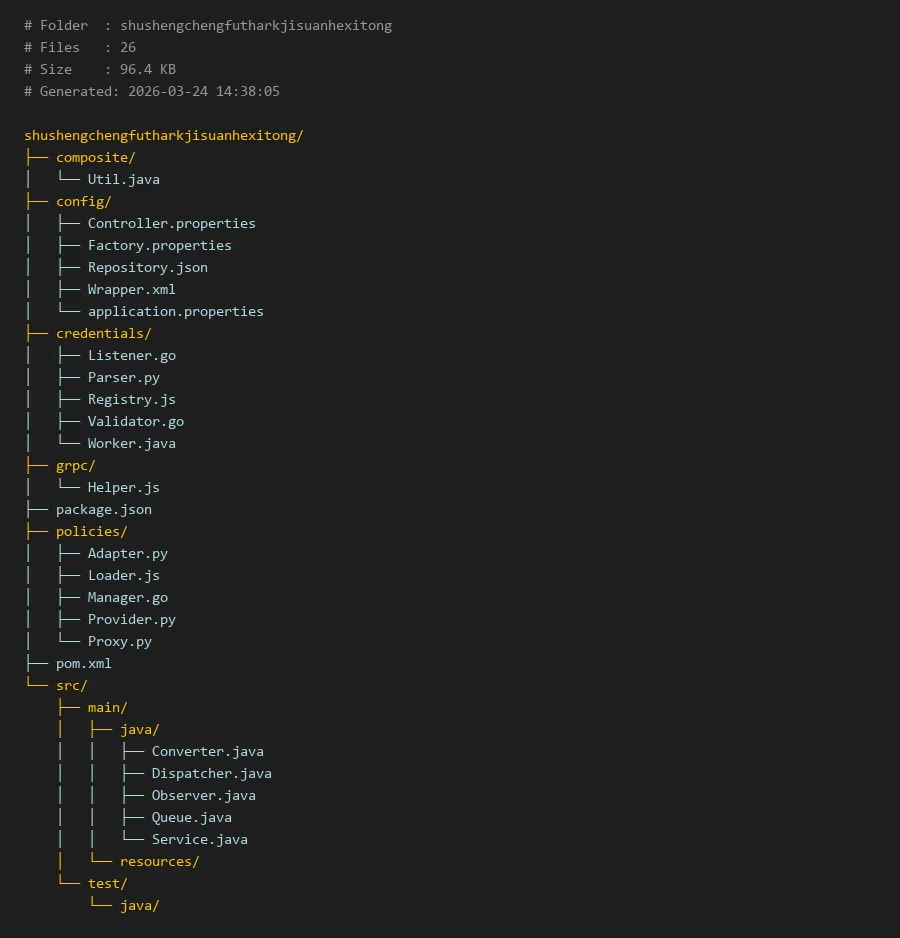Viewport: 900px width, 938px height.
Task: Open Controller.properties file
Action: click(x=171, y=223)
